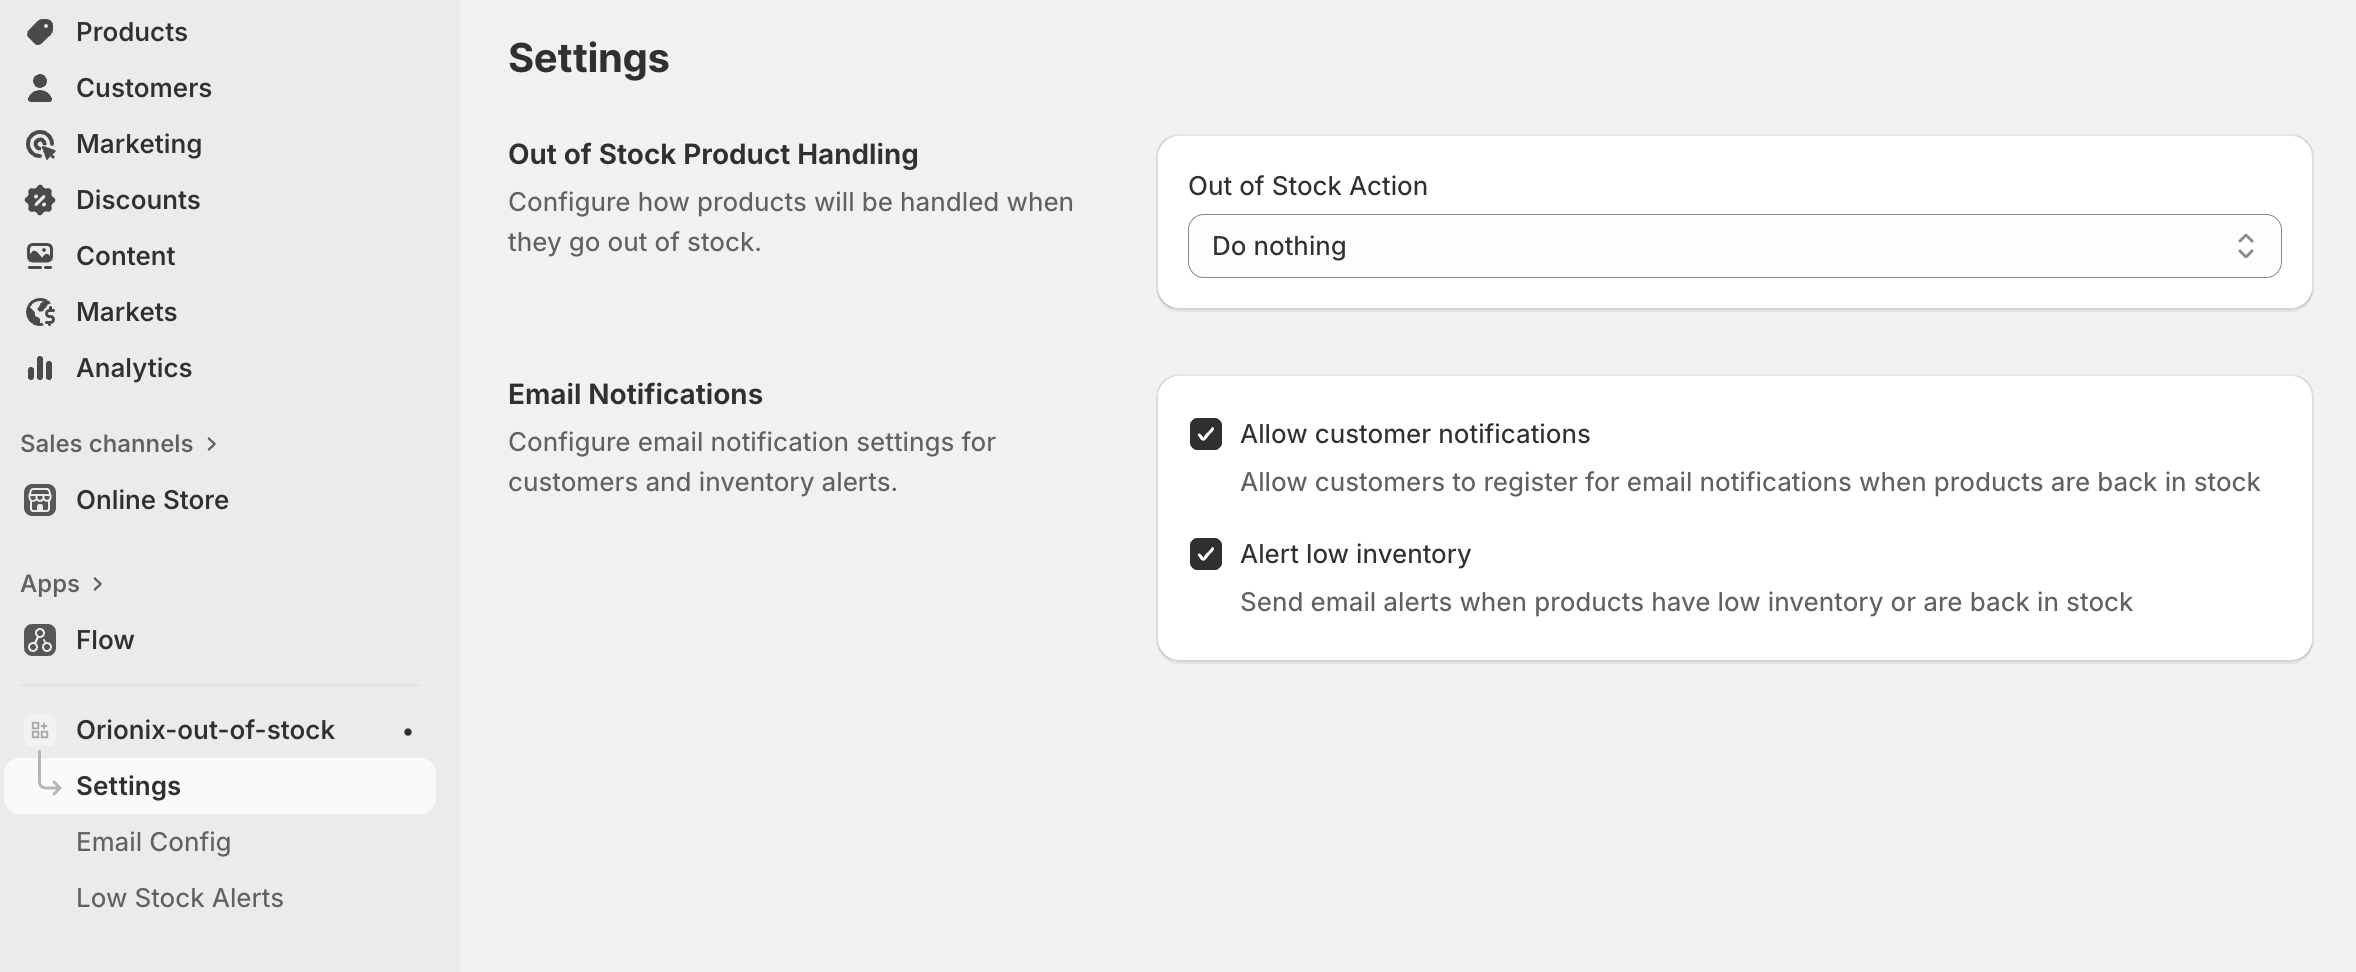Click the Flow app icon
This screenshot has width=2356, height=972.
tap(40, 640)
